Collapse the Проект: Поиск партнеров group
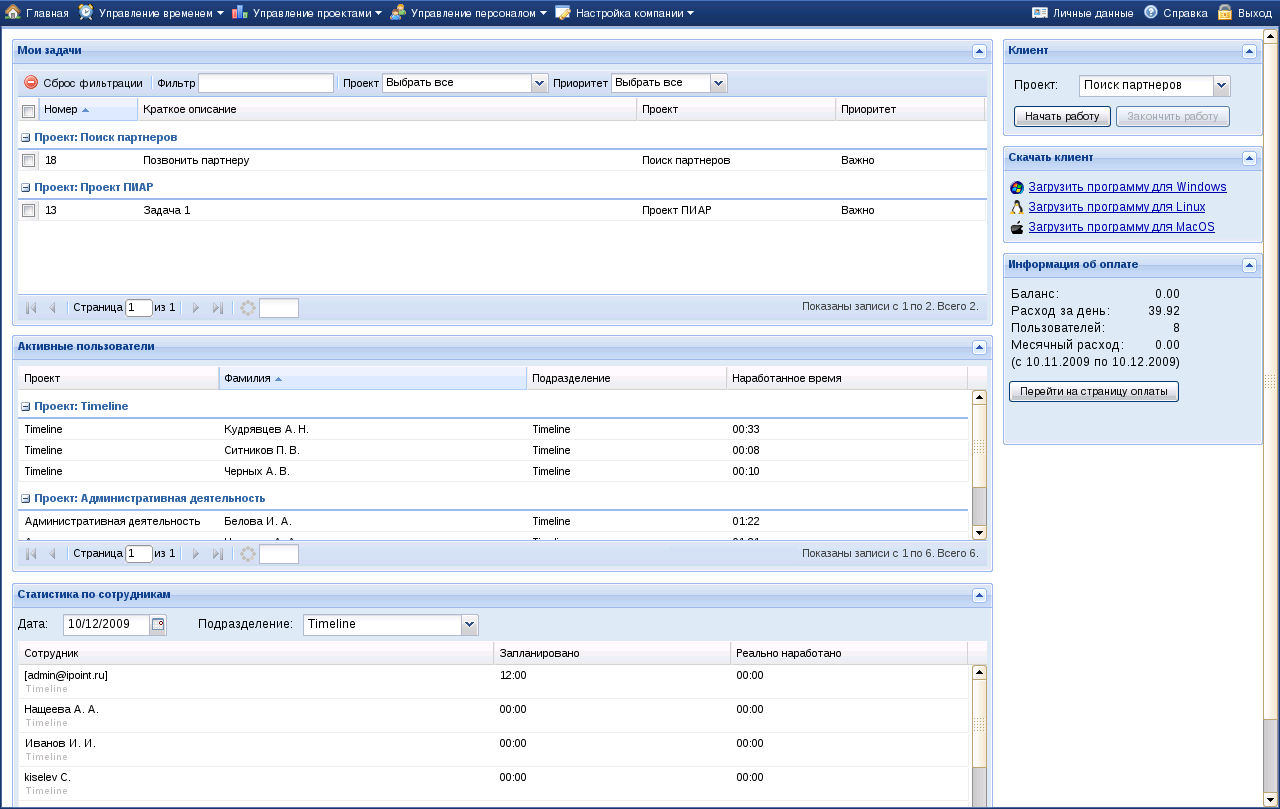The height and width of the screenshot is (809, 1280). click(x=26, y=137)
